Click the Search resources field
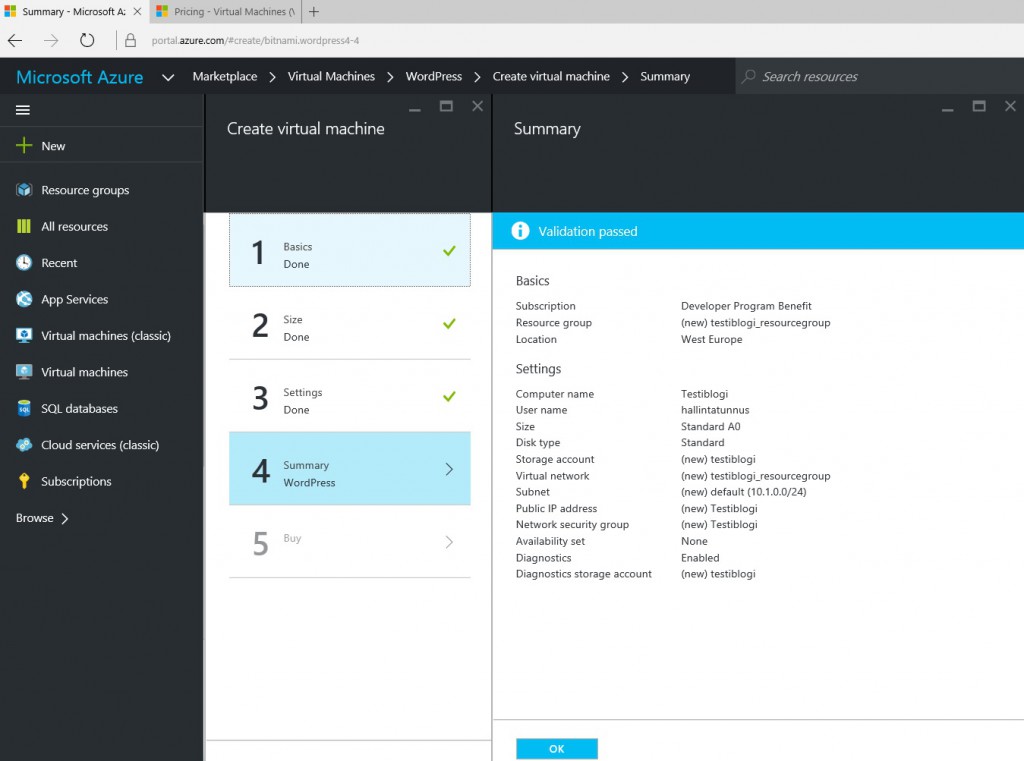Screen dimensions: 1024x761 tap(879, 76)
